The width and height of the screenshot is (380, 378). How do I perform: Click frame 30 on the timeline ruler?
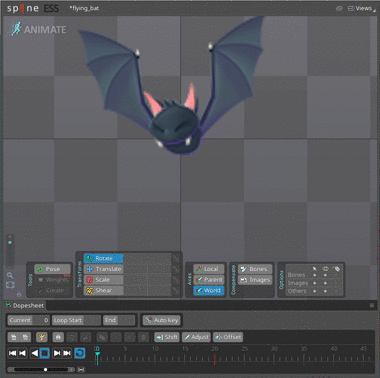[x=274, y=349]
